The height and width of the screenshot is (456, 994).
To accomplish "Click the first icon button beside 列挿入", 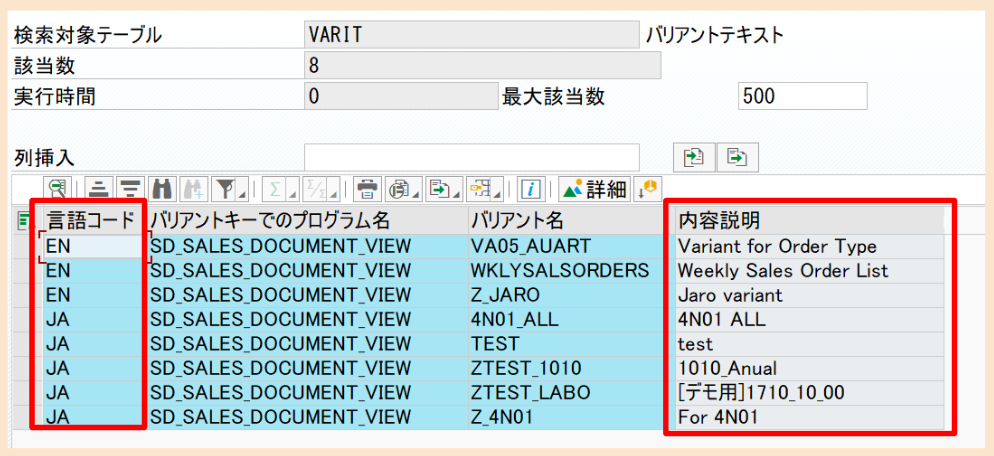I will point(693,157).
